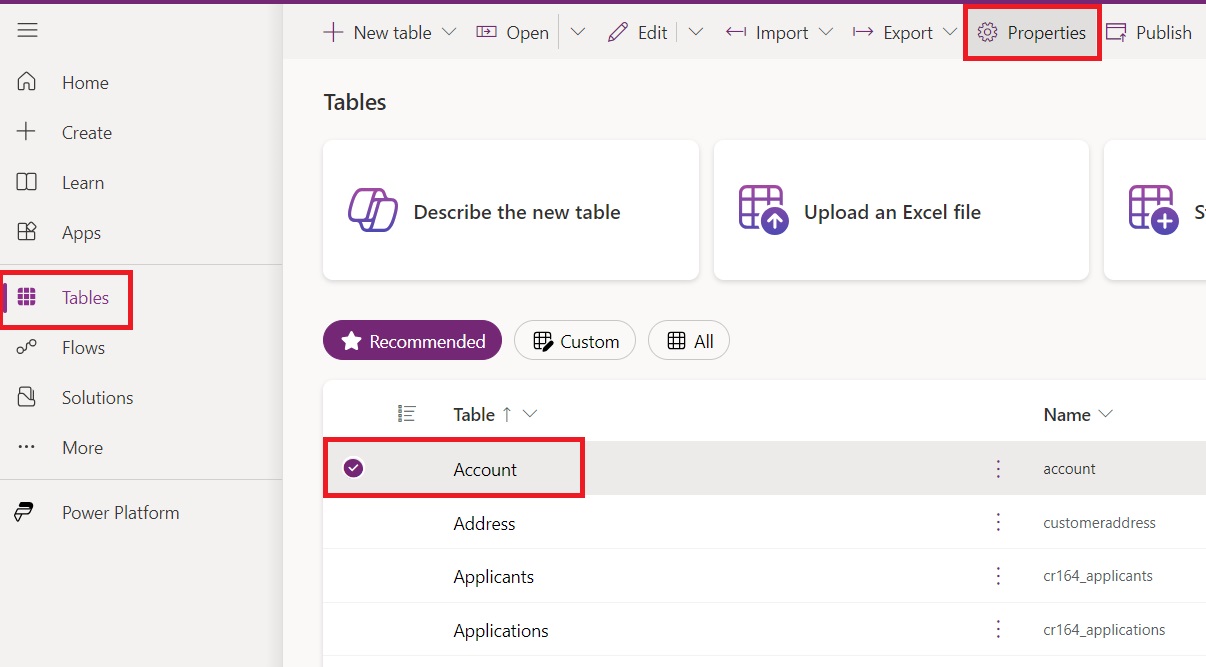Open more options for Address row
1206x667 pixels.
click(997, 523)
